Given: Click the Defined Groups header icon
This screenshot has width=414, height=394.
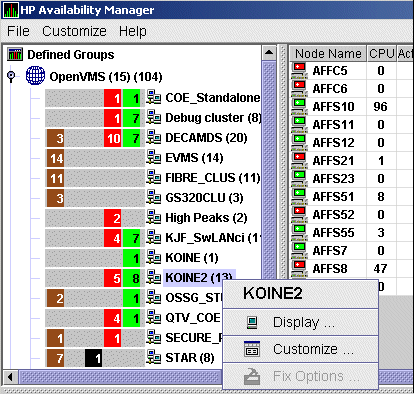Looking at the screenshot, I should coord(15,54).
